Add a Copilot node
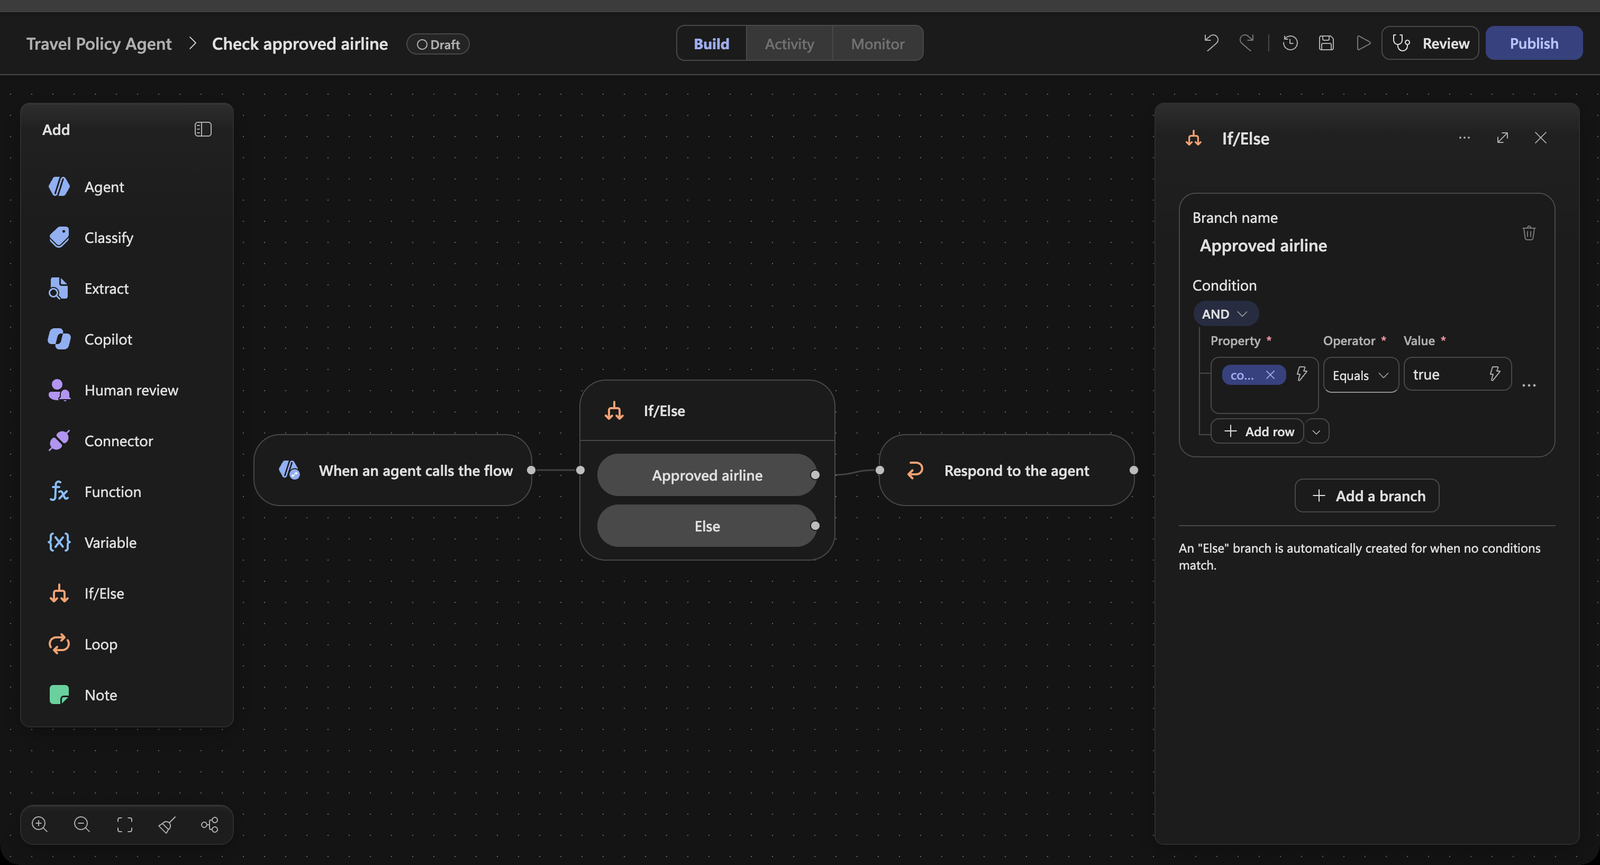 tap(127, 340)
